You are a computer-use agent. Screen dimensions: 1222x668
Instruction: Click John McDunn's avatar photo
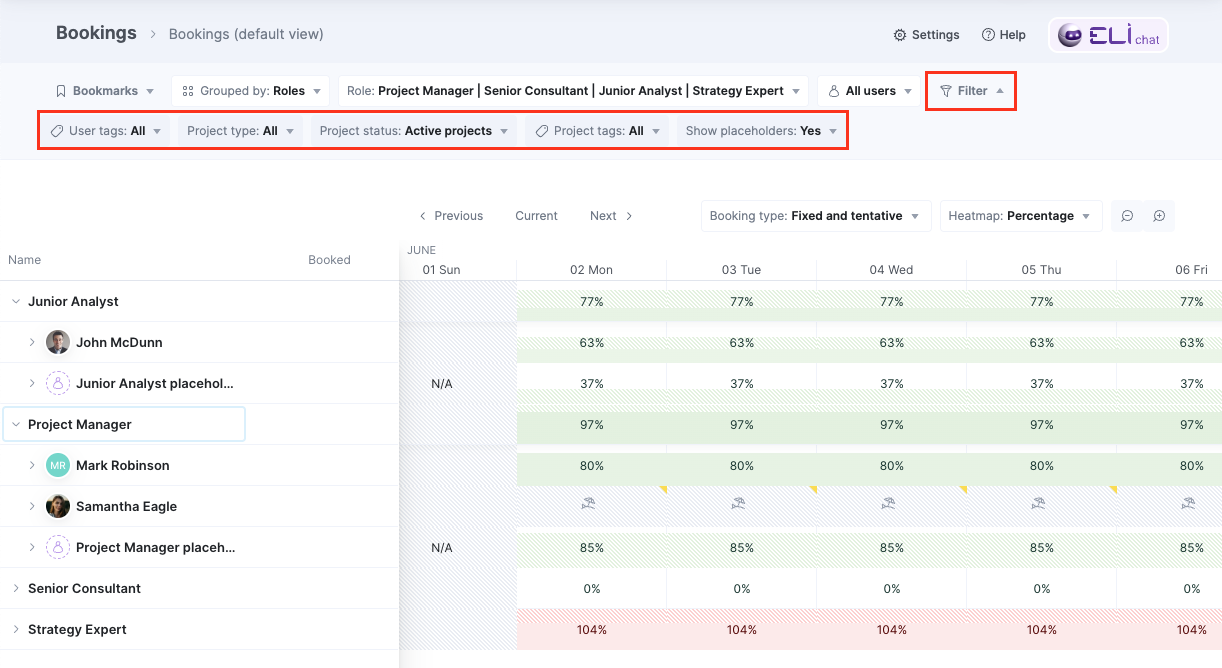coord(58,342)
